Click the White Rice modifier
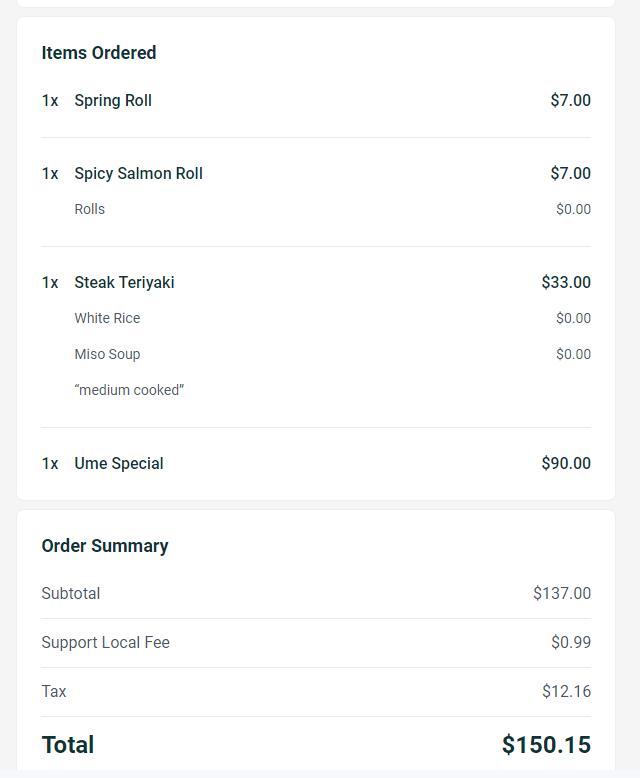Image resolution: width=640 pixels, height=778 pixels. click(x=107, y=319)
